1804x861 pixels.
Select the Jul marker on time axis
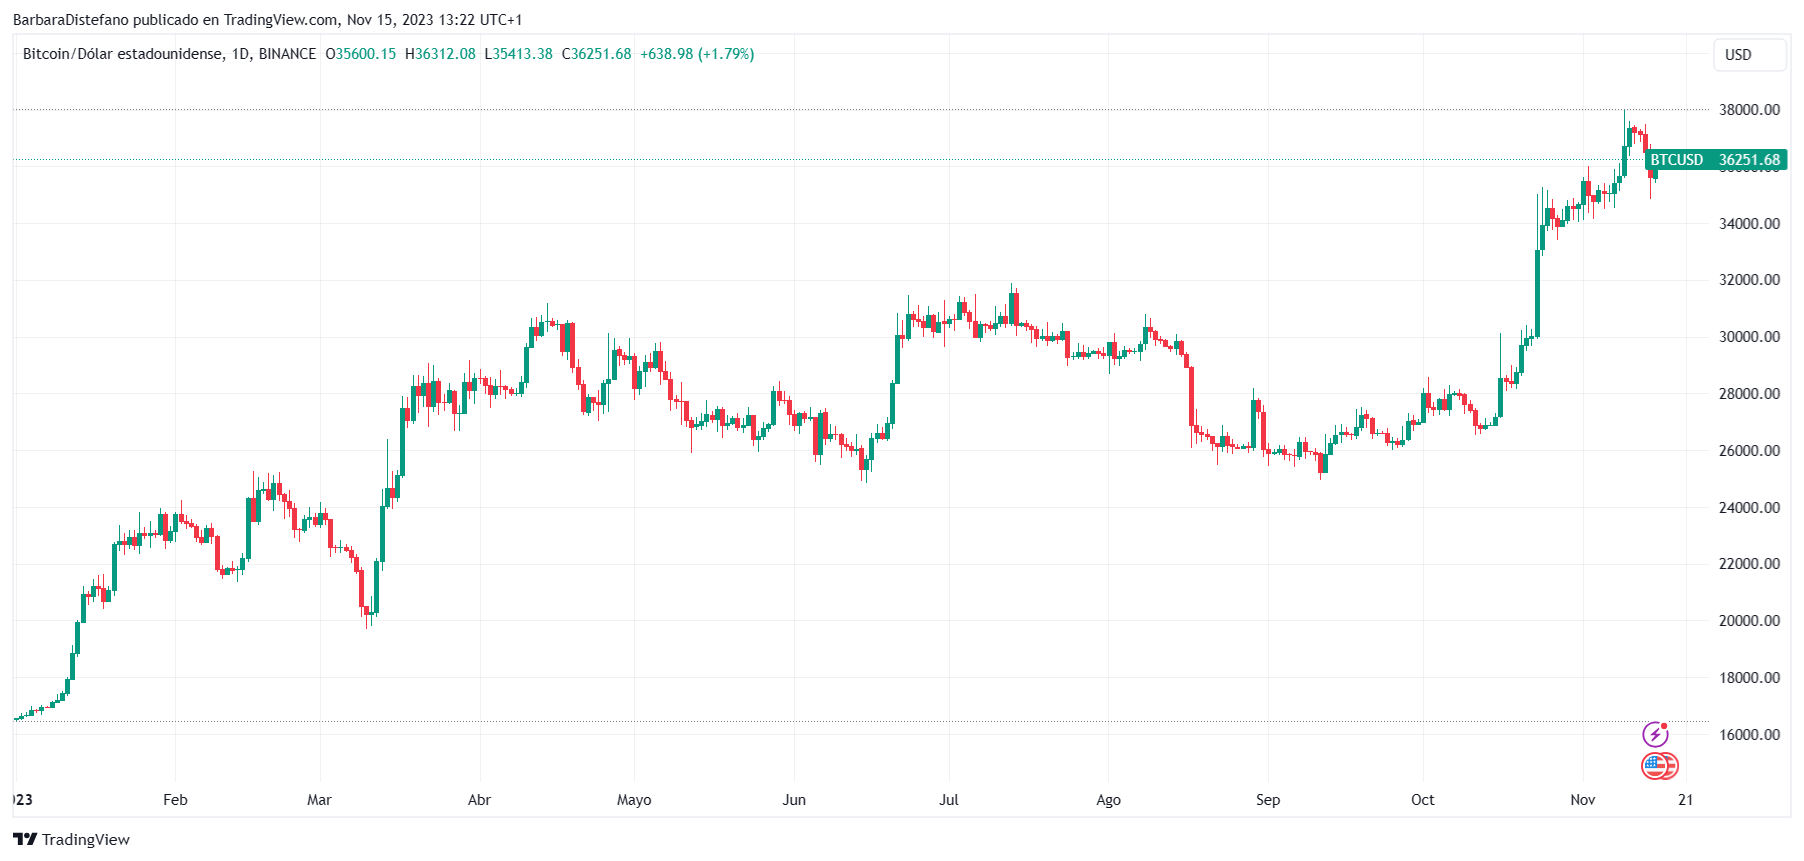(x=949, y=800)
